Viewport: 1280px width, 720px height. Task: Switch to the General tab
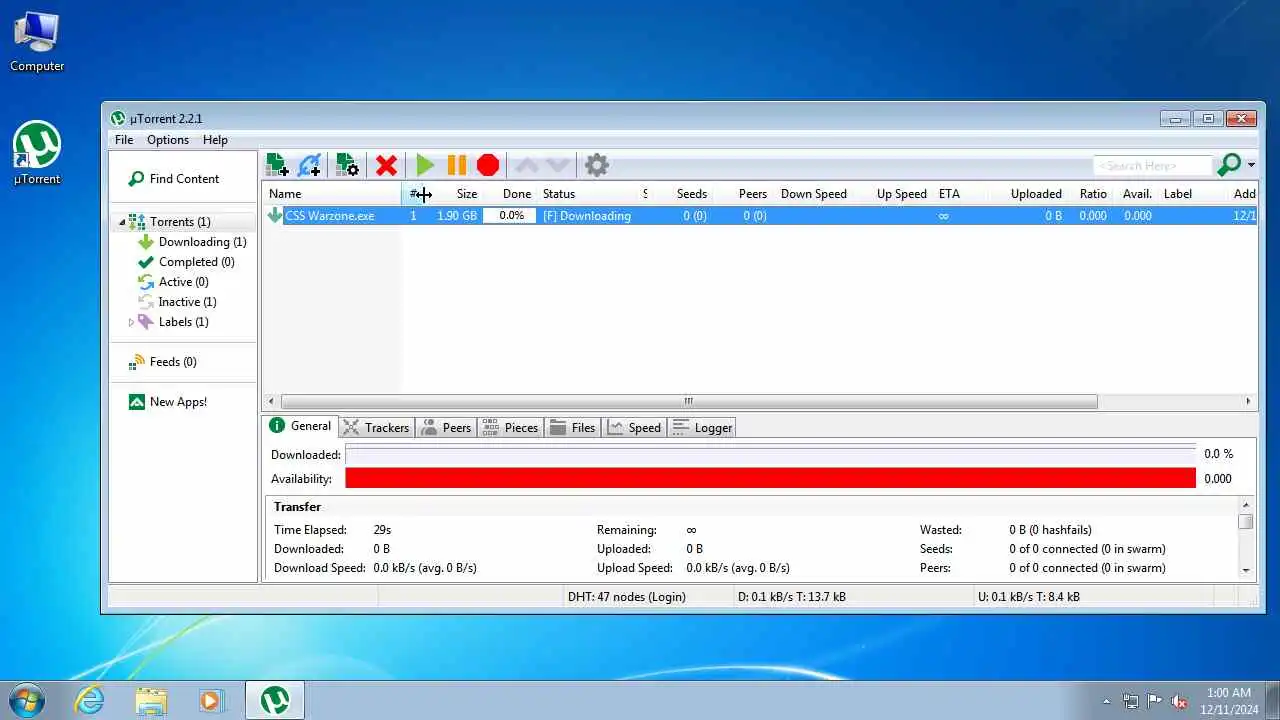pyautogui.click(x=300, y=426)
